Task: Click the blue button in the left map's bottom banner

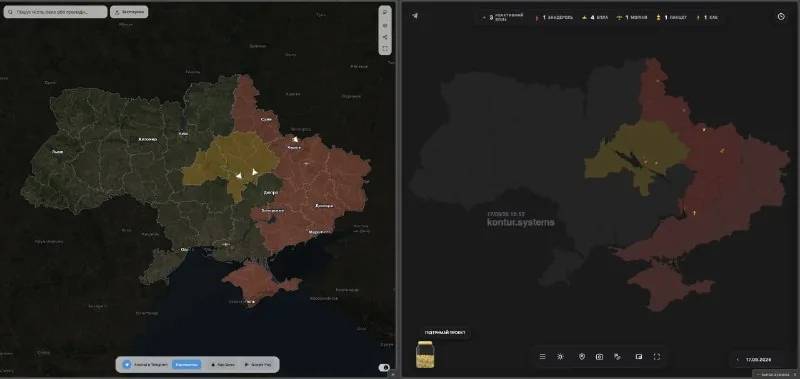Action: (186, 365)
